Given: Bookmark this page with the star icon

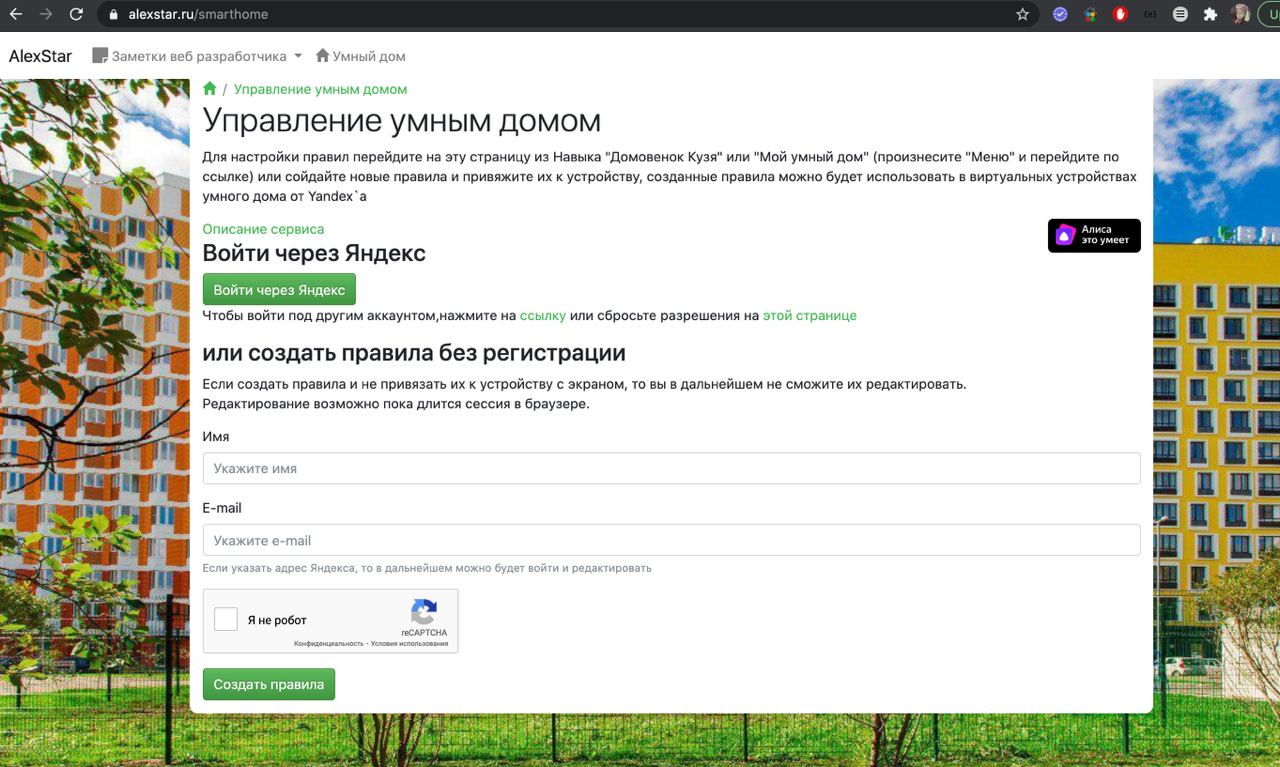Looking at the screenshot, I should (x=1022, y=15).
